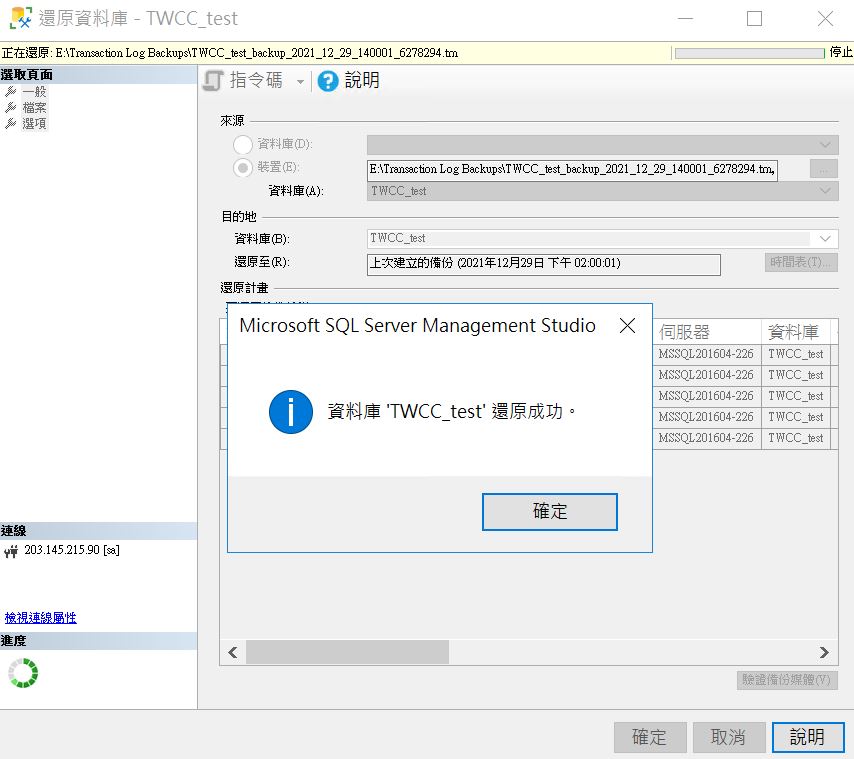Click wrench icon beside 選項
854x759 pixels.
click(10, 124)
